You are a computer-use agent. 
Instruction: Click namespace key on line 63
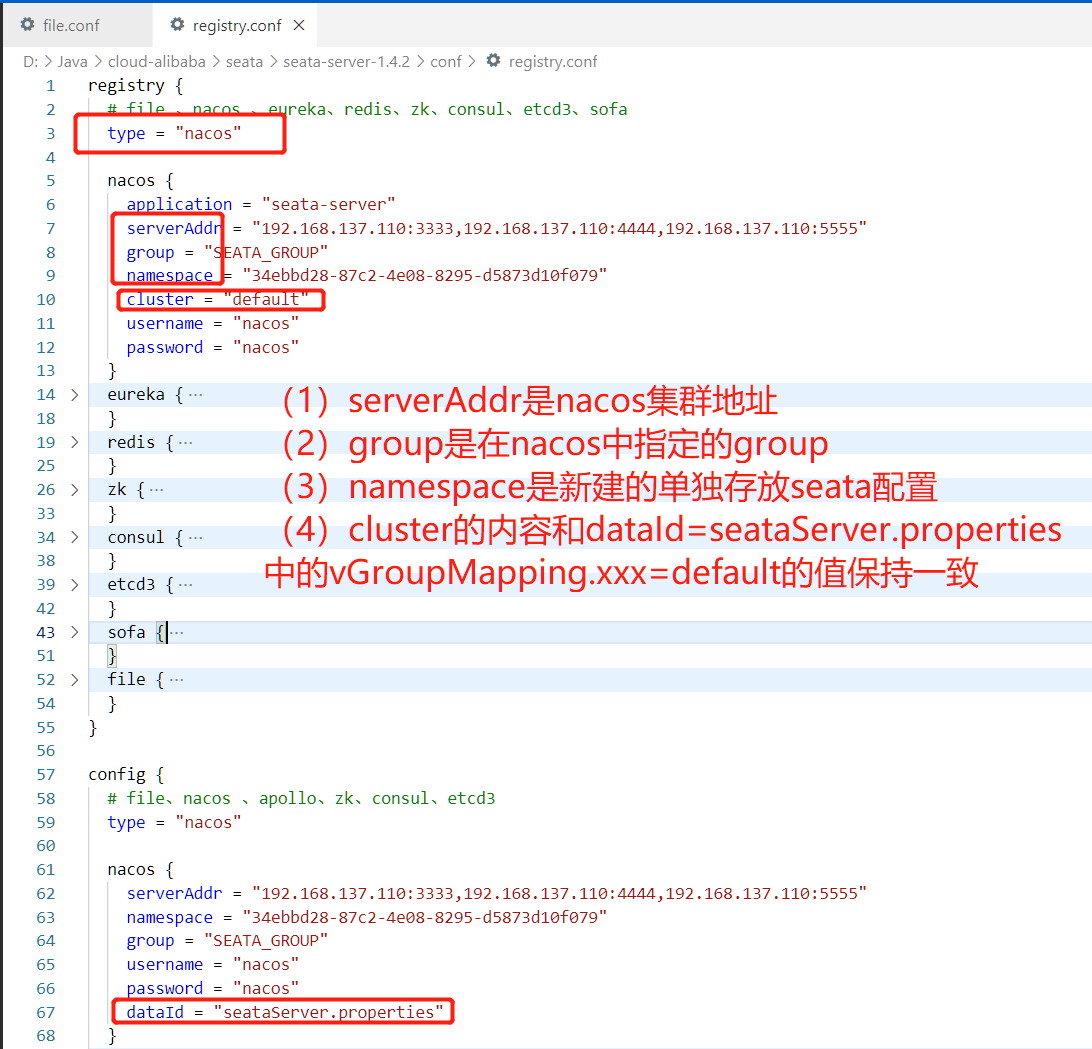(169, 917)
